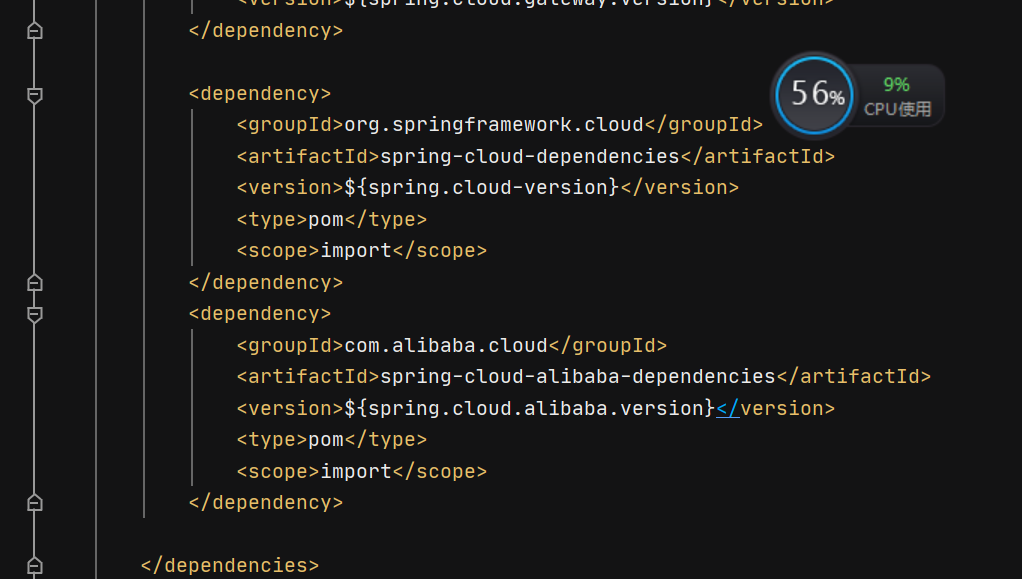Click fold end marker after alibaba scope import line
Screen dimensions: 1022x579
[35, 503]
